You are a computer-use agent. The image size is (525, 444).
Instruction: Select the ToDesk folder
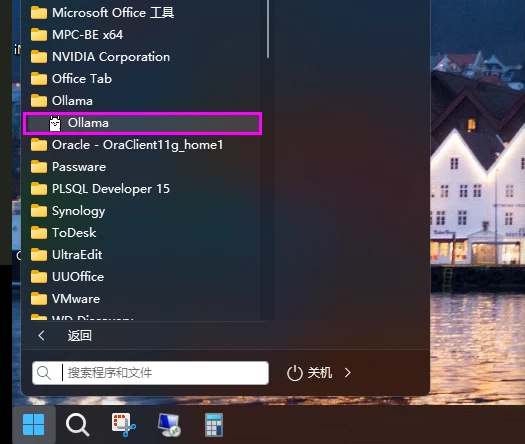coord(142,233)
